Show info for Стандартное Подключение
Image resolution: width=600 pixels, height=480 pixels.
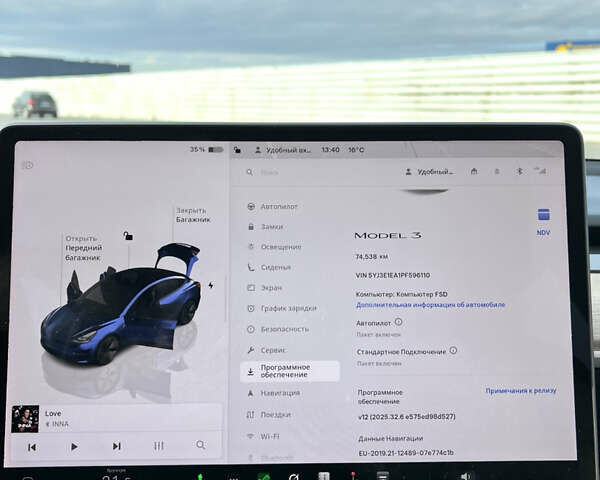(453, 351)
